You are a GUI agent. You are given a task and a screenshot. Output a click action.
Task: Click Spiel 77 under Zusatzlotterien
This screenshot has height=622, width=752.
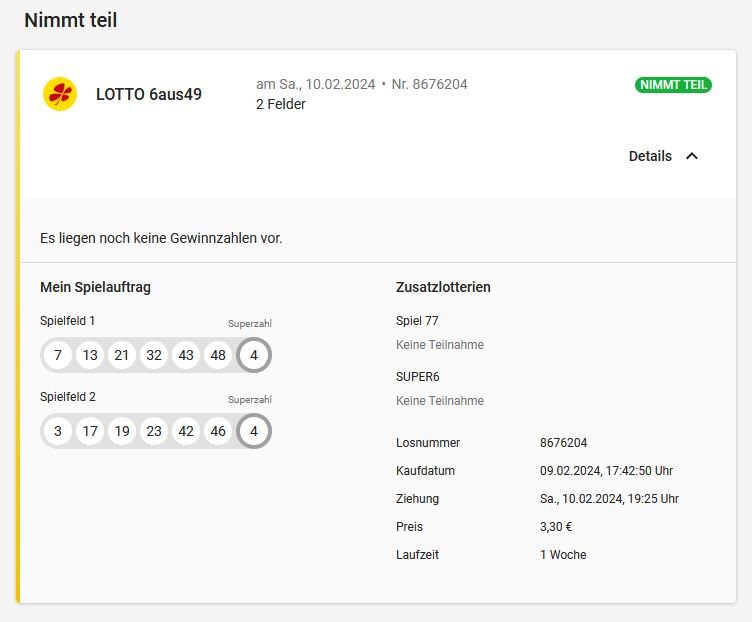[417, 321]
